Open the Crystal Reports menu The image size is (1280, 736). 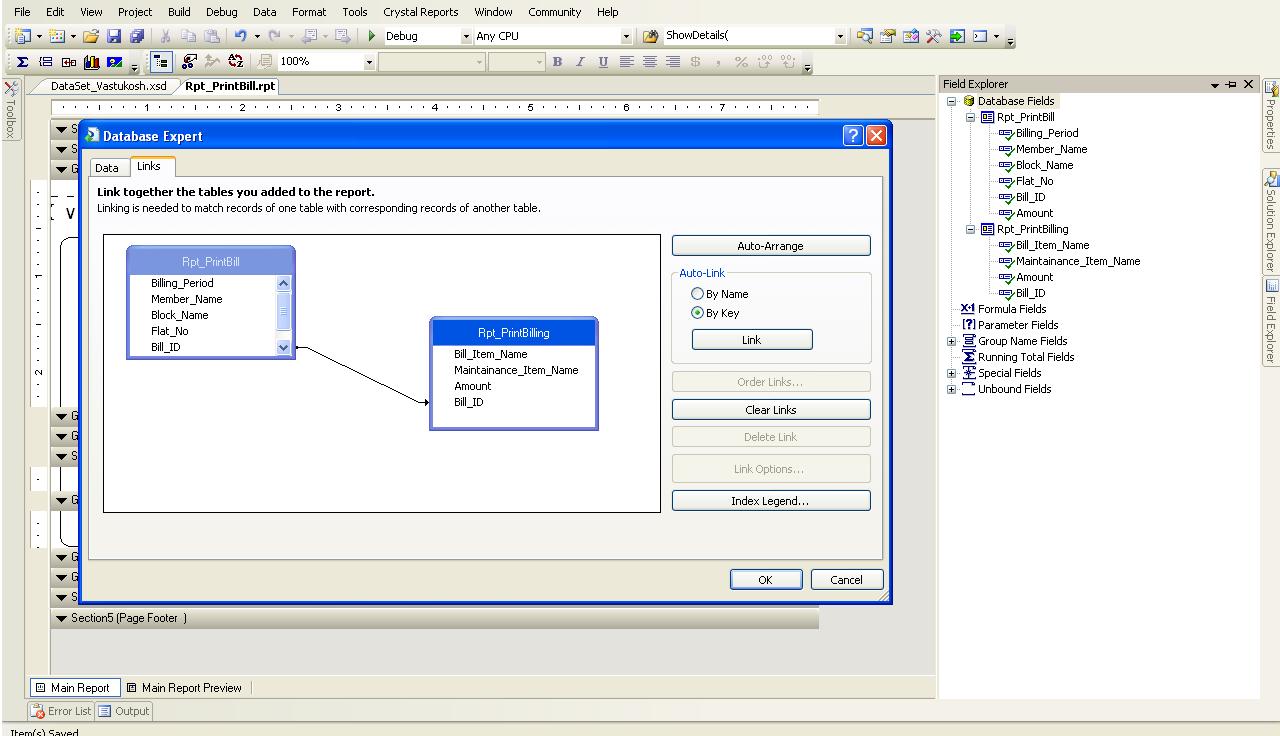pos(420,12)
